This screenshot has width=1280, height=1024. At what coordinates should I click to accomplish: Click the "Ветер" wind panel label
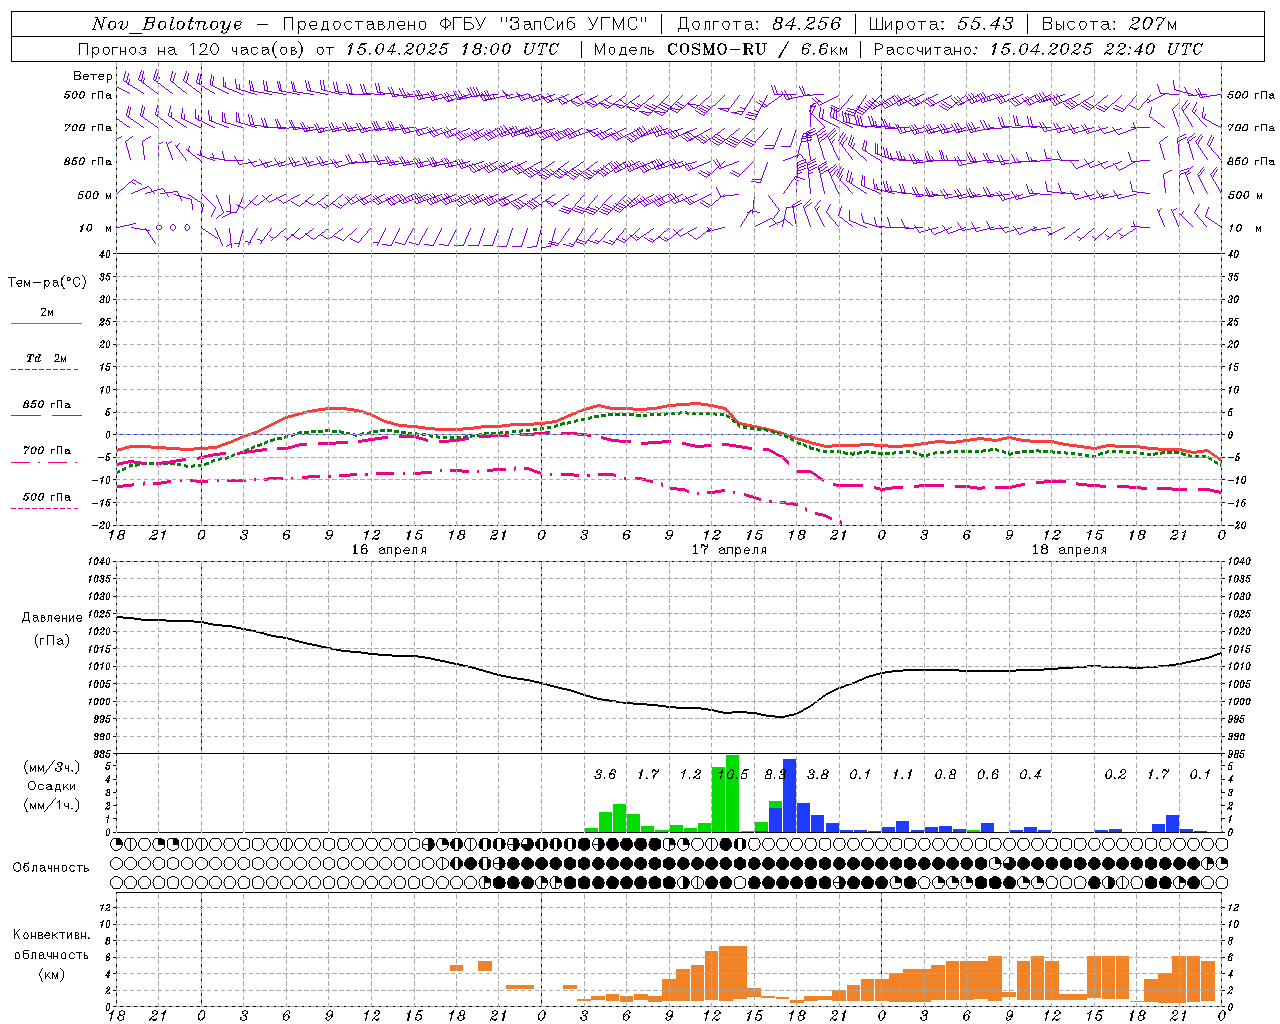click(92, 76)
